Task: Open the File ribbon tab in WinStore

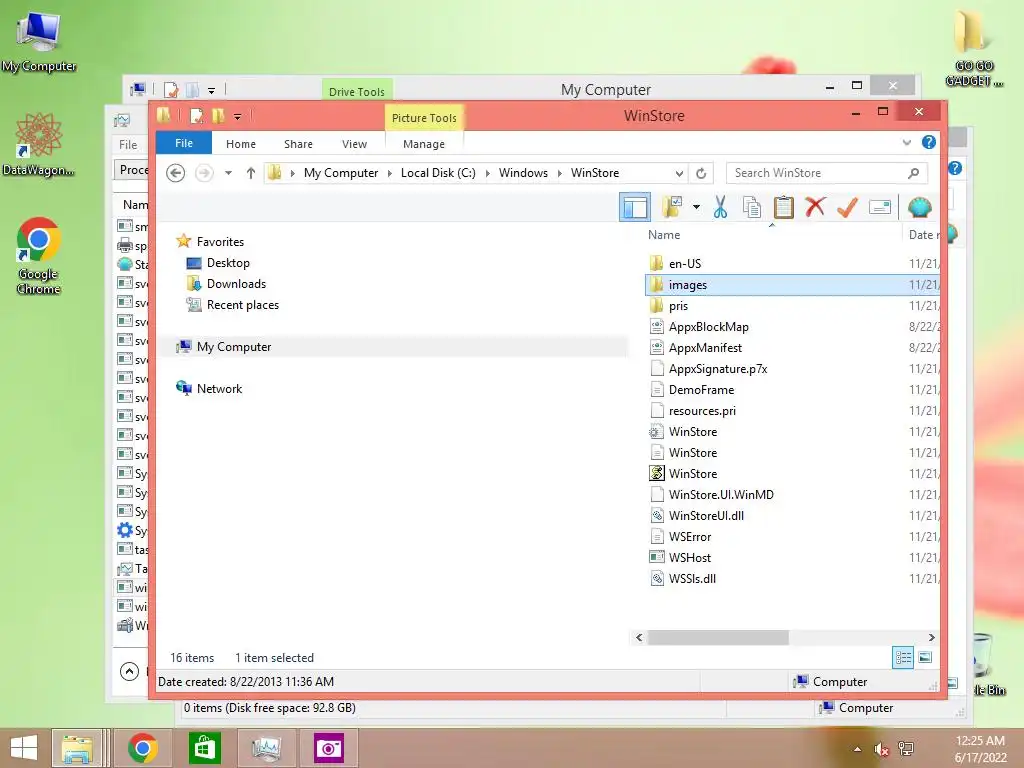Action: [184, 143]
